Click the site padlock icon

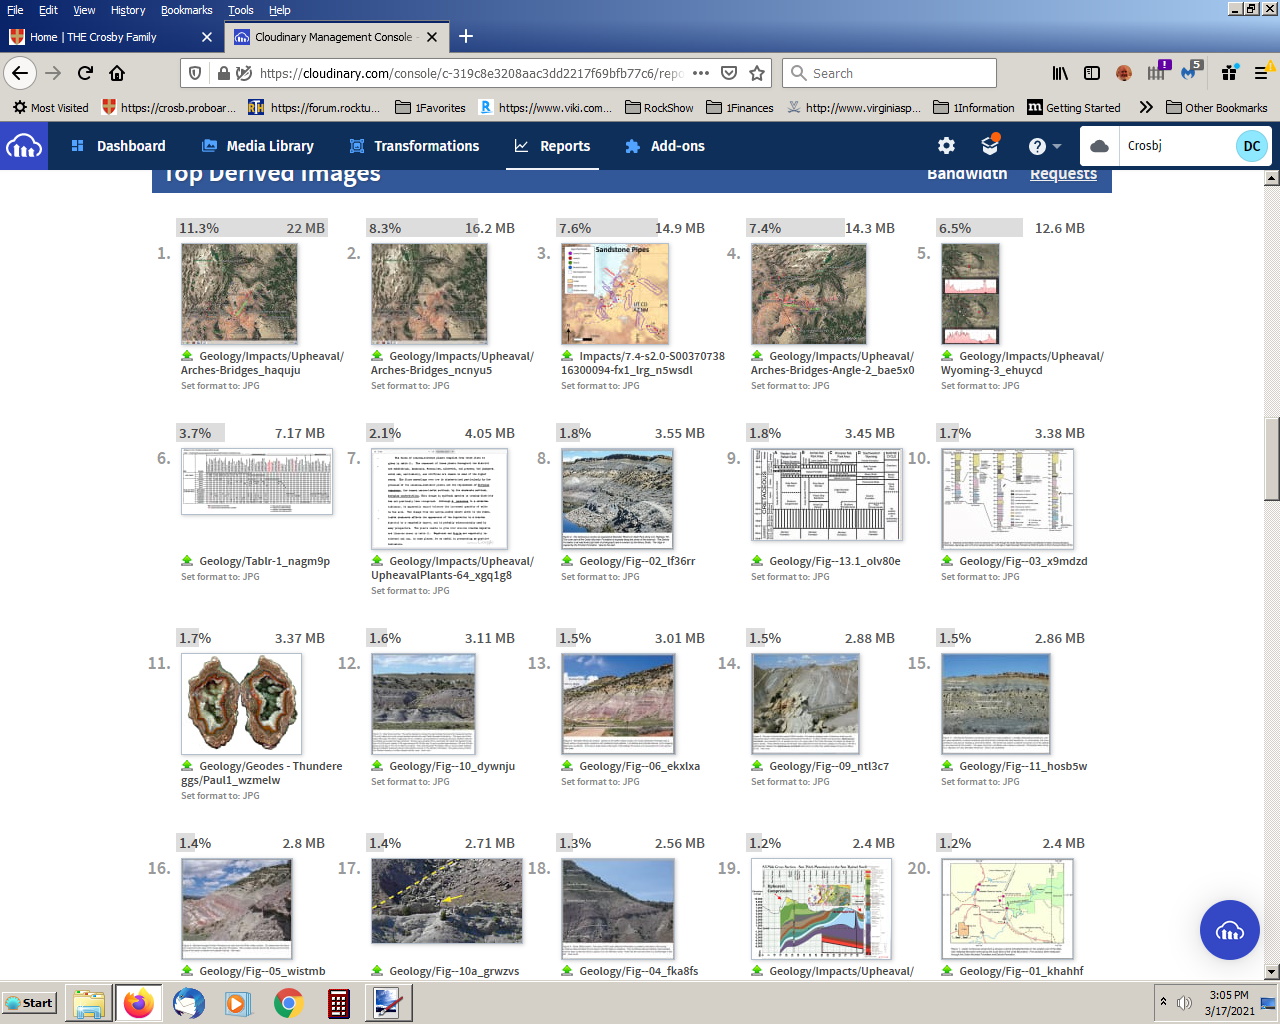[224, 73]
